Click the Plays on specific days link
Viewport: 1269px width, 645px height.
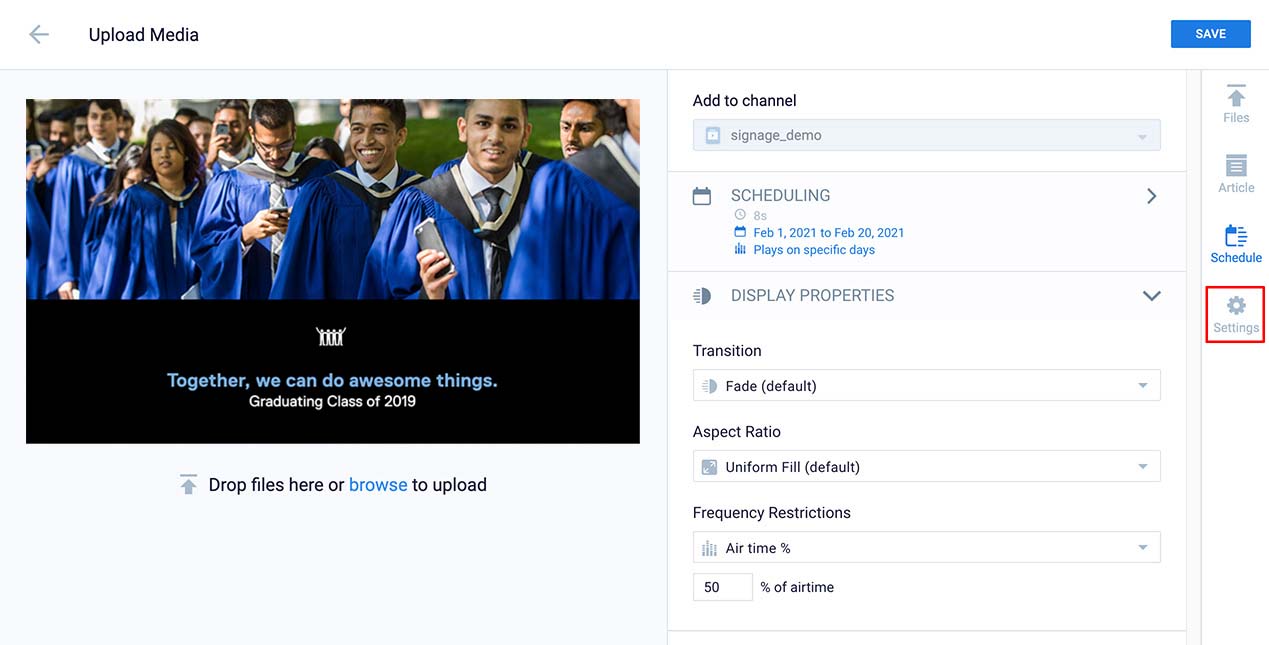pyautogui.click(x=813, y=250)
